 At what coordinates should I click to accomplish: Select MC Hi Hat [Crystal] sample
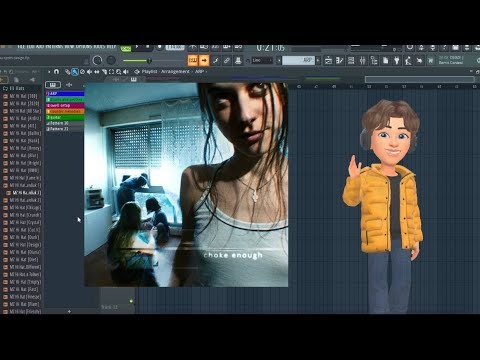click(22, 222)
